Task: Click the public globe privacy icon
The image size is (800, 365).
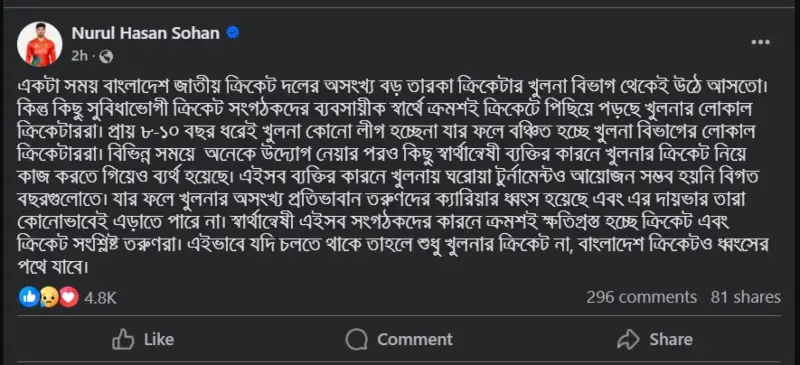Action: point(106,56)
